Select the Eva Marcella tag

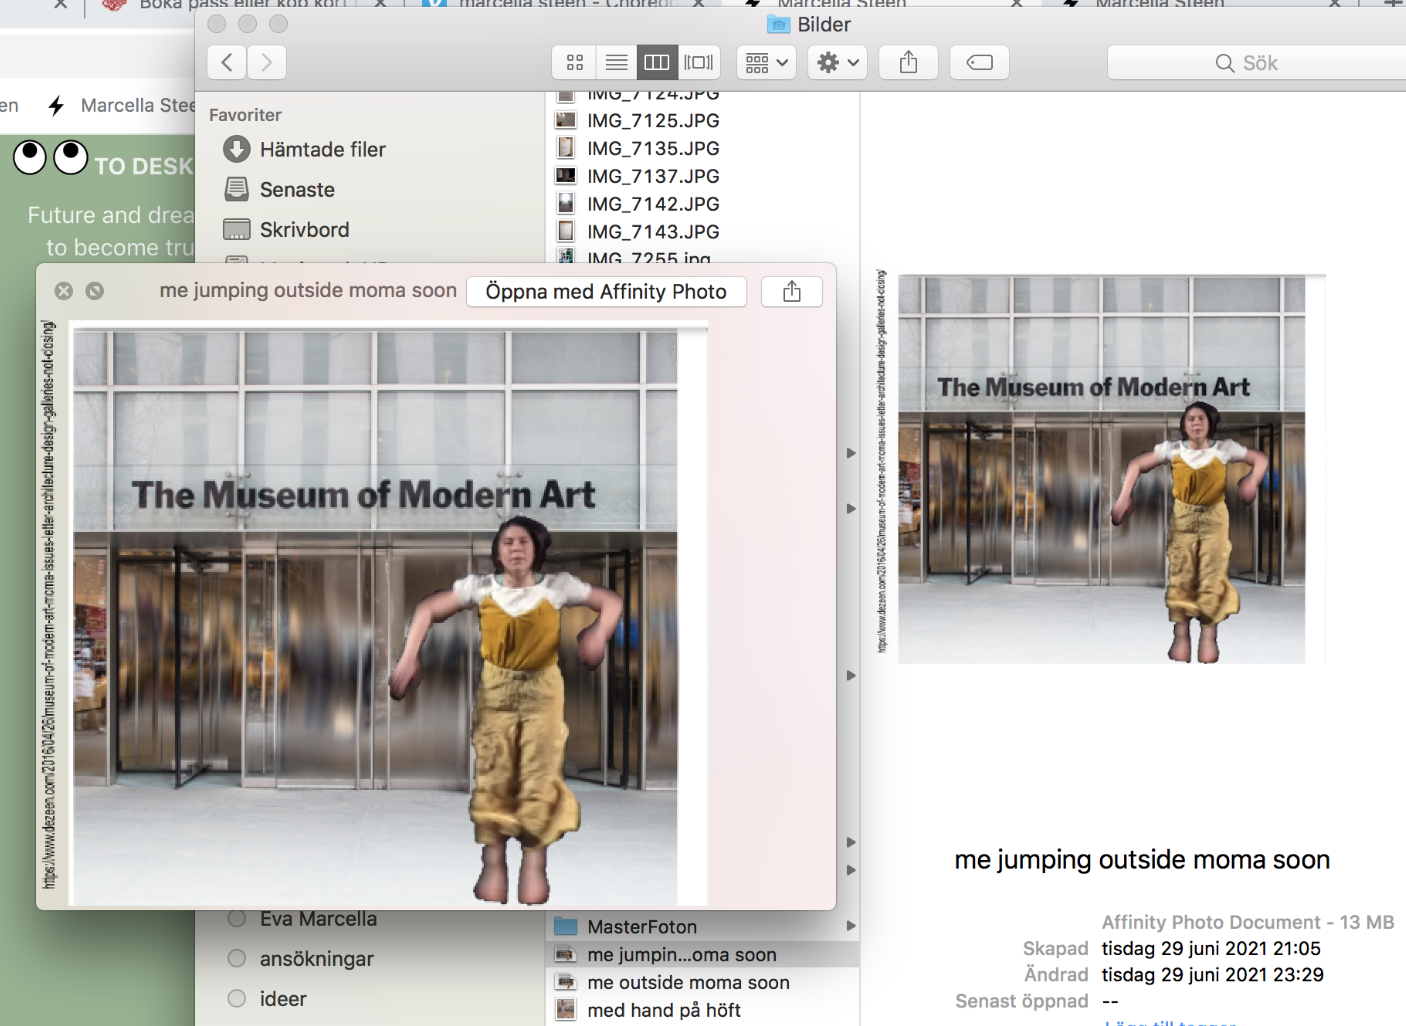317,919
